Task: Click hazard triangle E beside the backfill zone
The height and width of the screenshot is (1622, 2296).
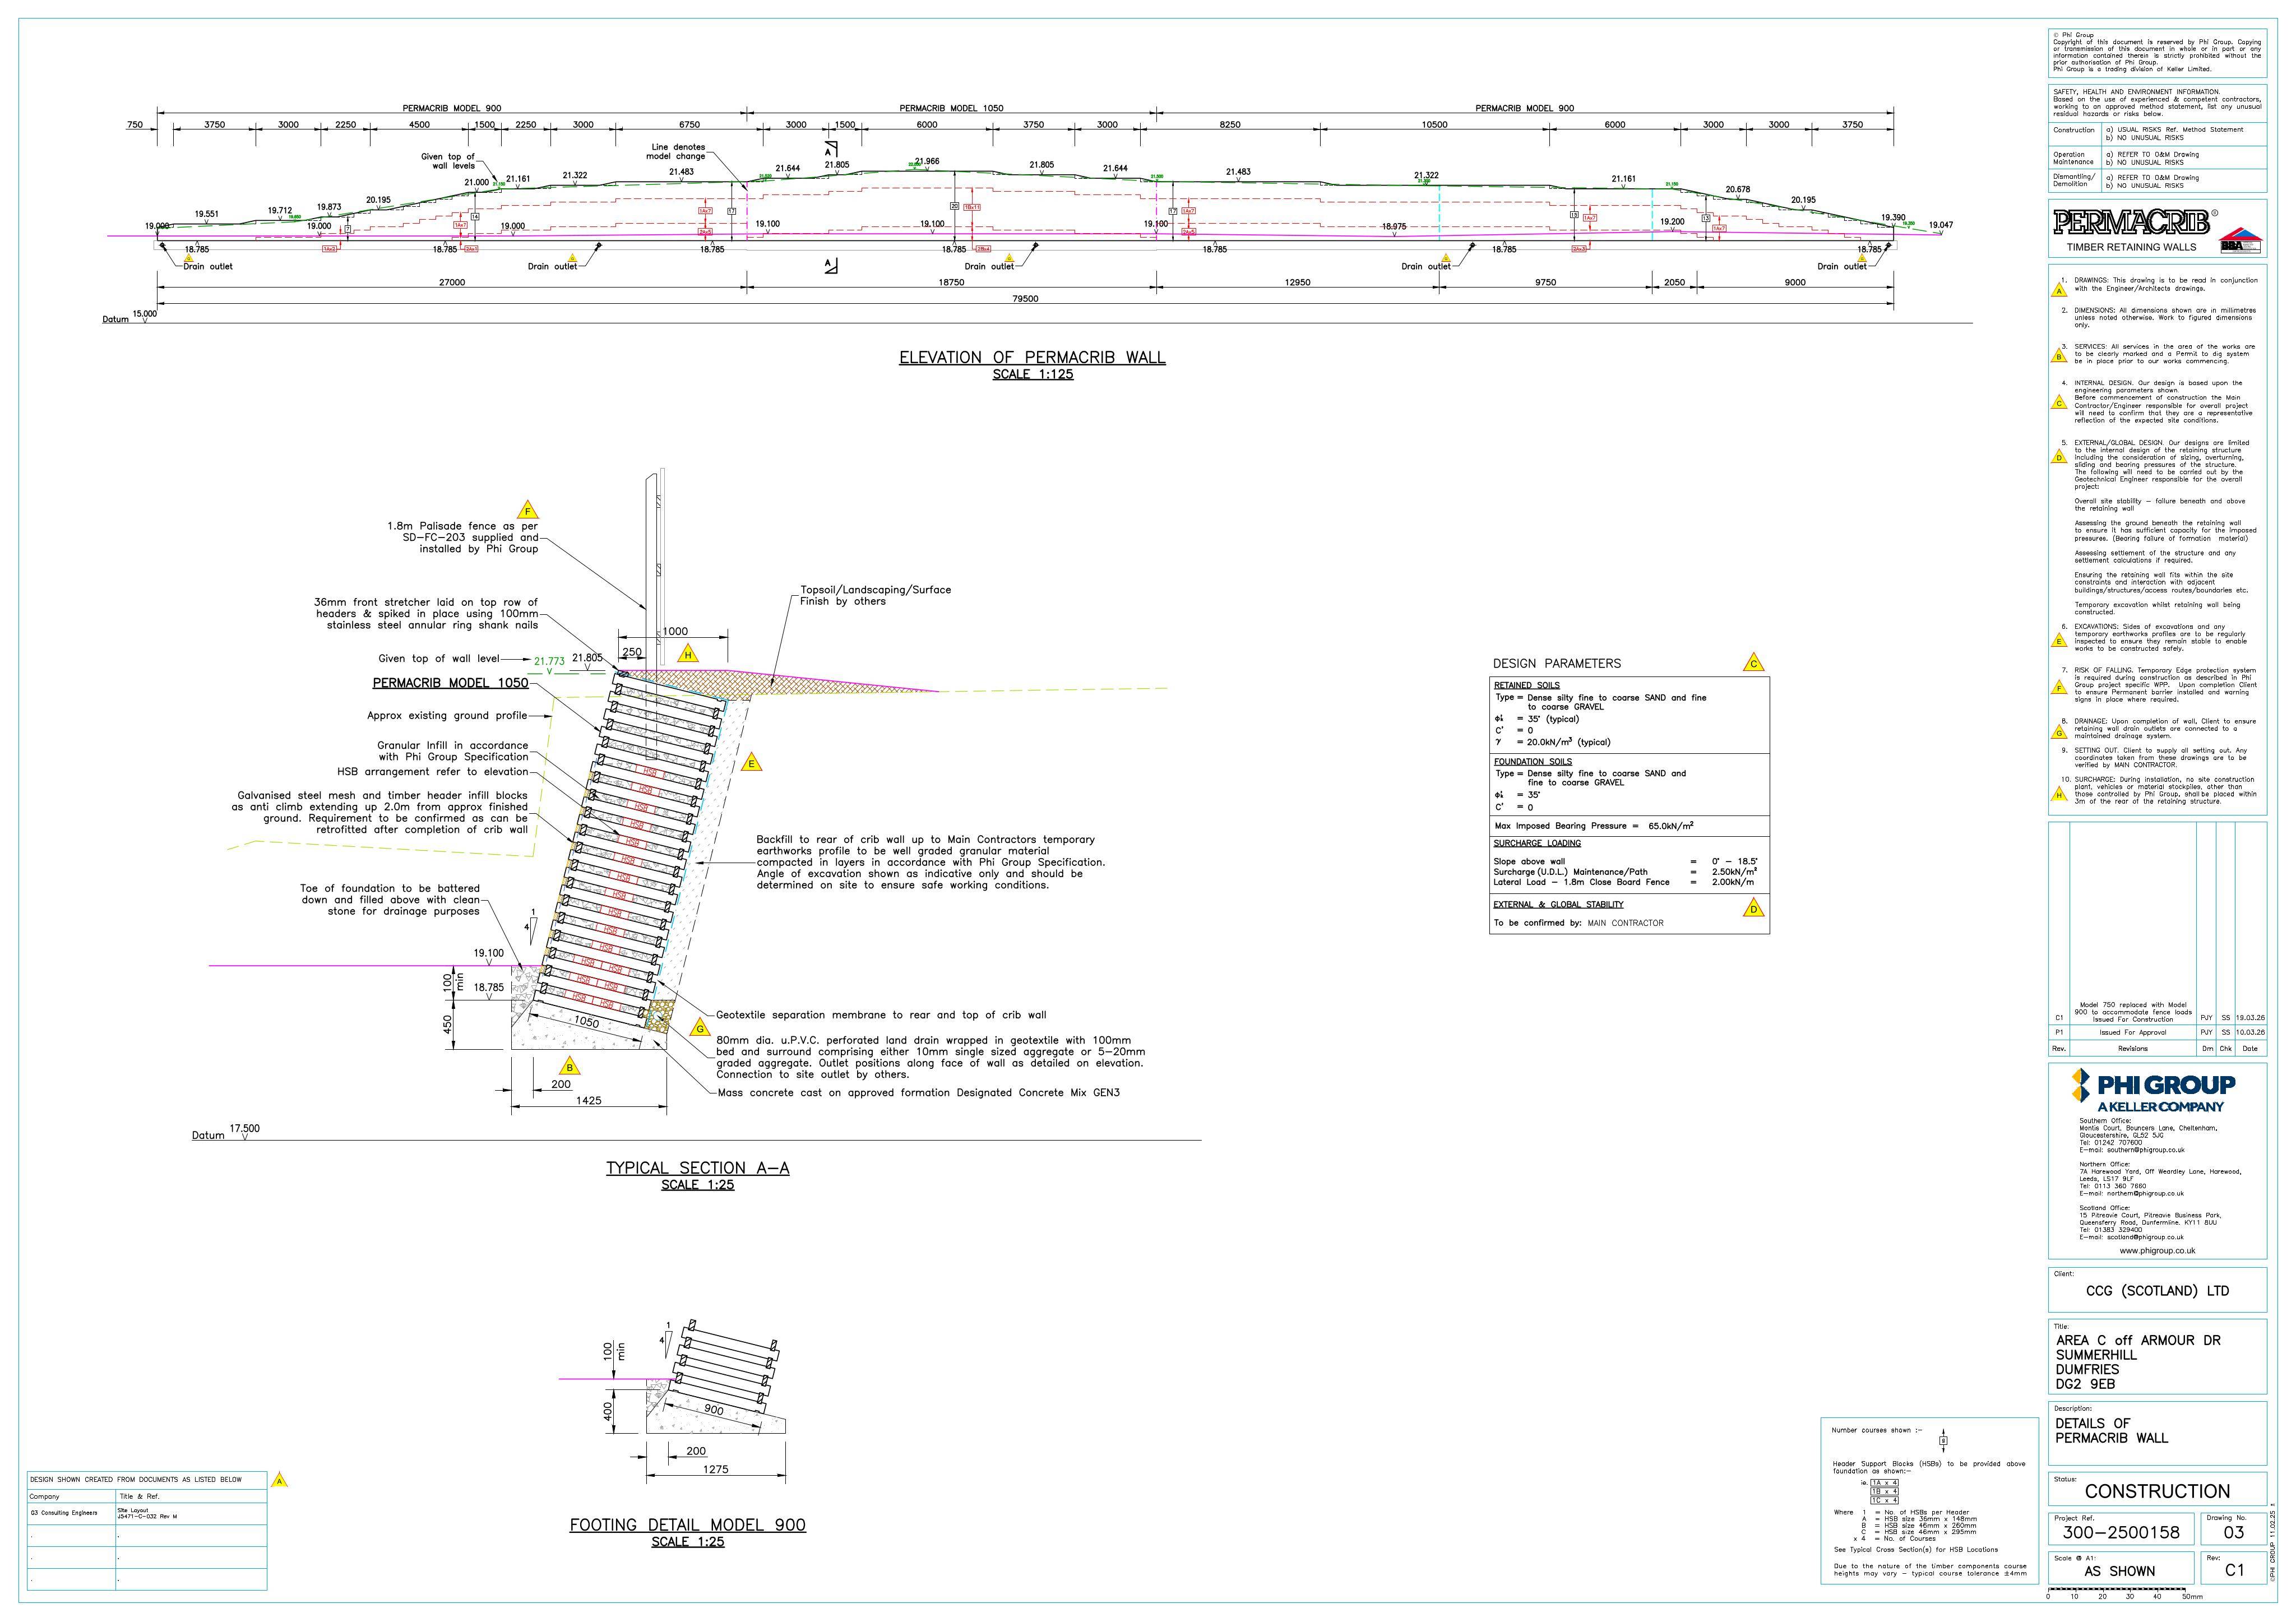Action: (x=752, y=763)
